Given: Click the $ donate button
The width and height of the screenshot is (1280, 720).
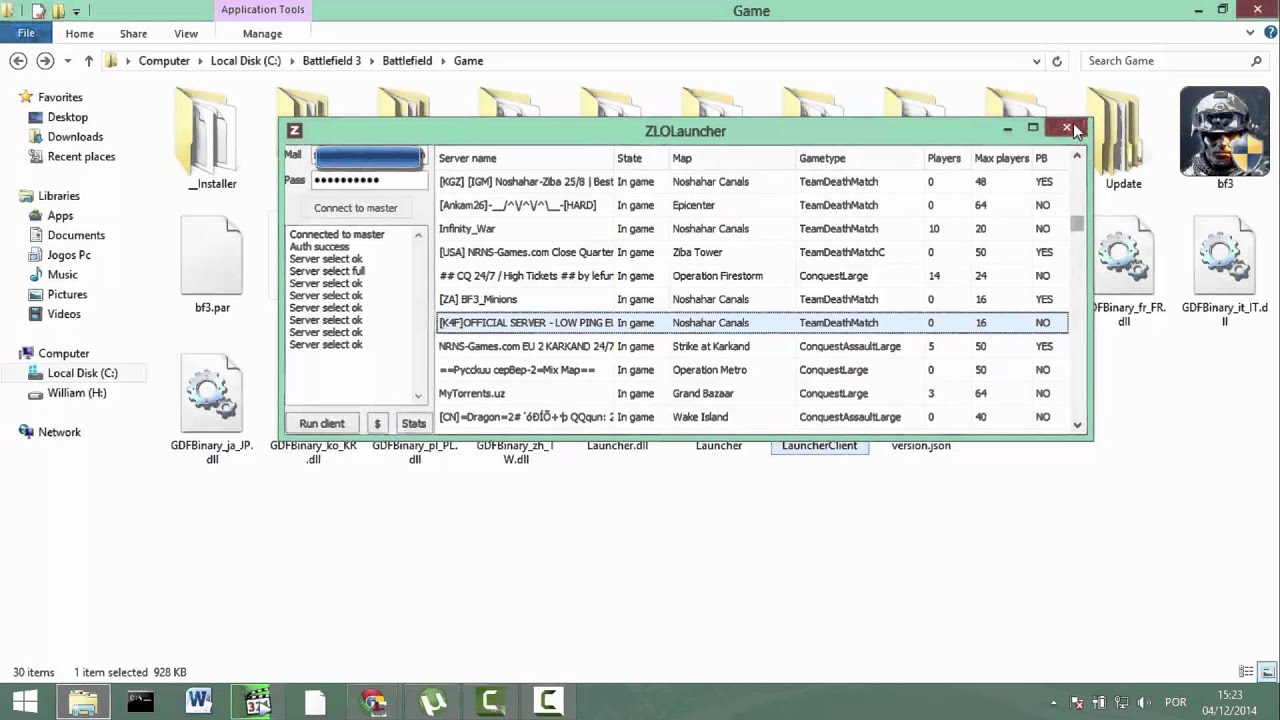Looking at the screenshot, I should point(377,423).
